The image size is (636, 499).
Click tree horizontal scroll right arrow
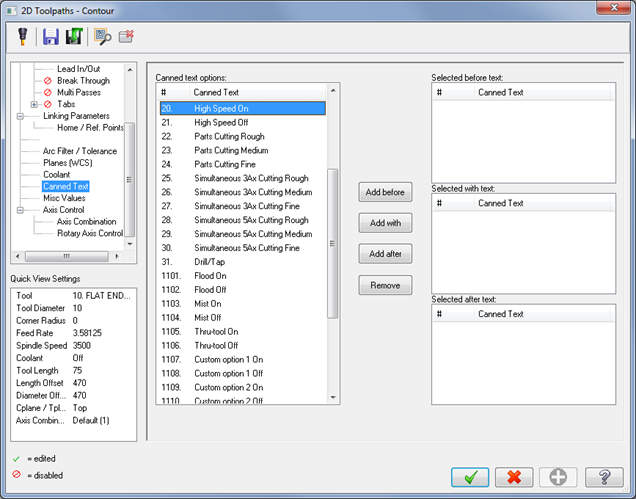(x=117, y=256)
